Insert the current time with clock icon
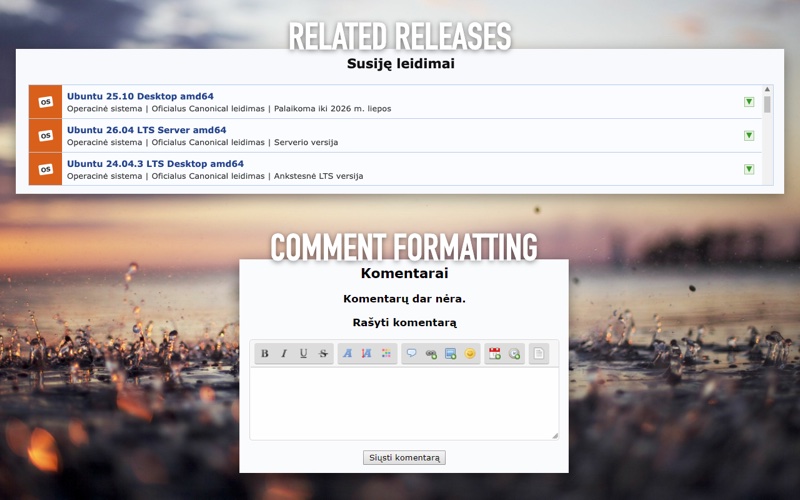This screenshot has height=500, width=800. [x=514, y=353]
